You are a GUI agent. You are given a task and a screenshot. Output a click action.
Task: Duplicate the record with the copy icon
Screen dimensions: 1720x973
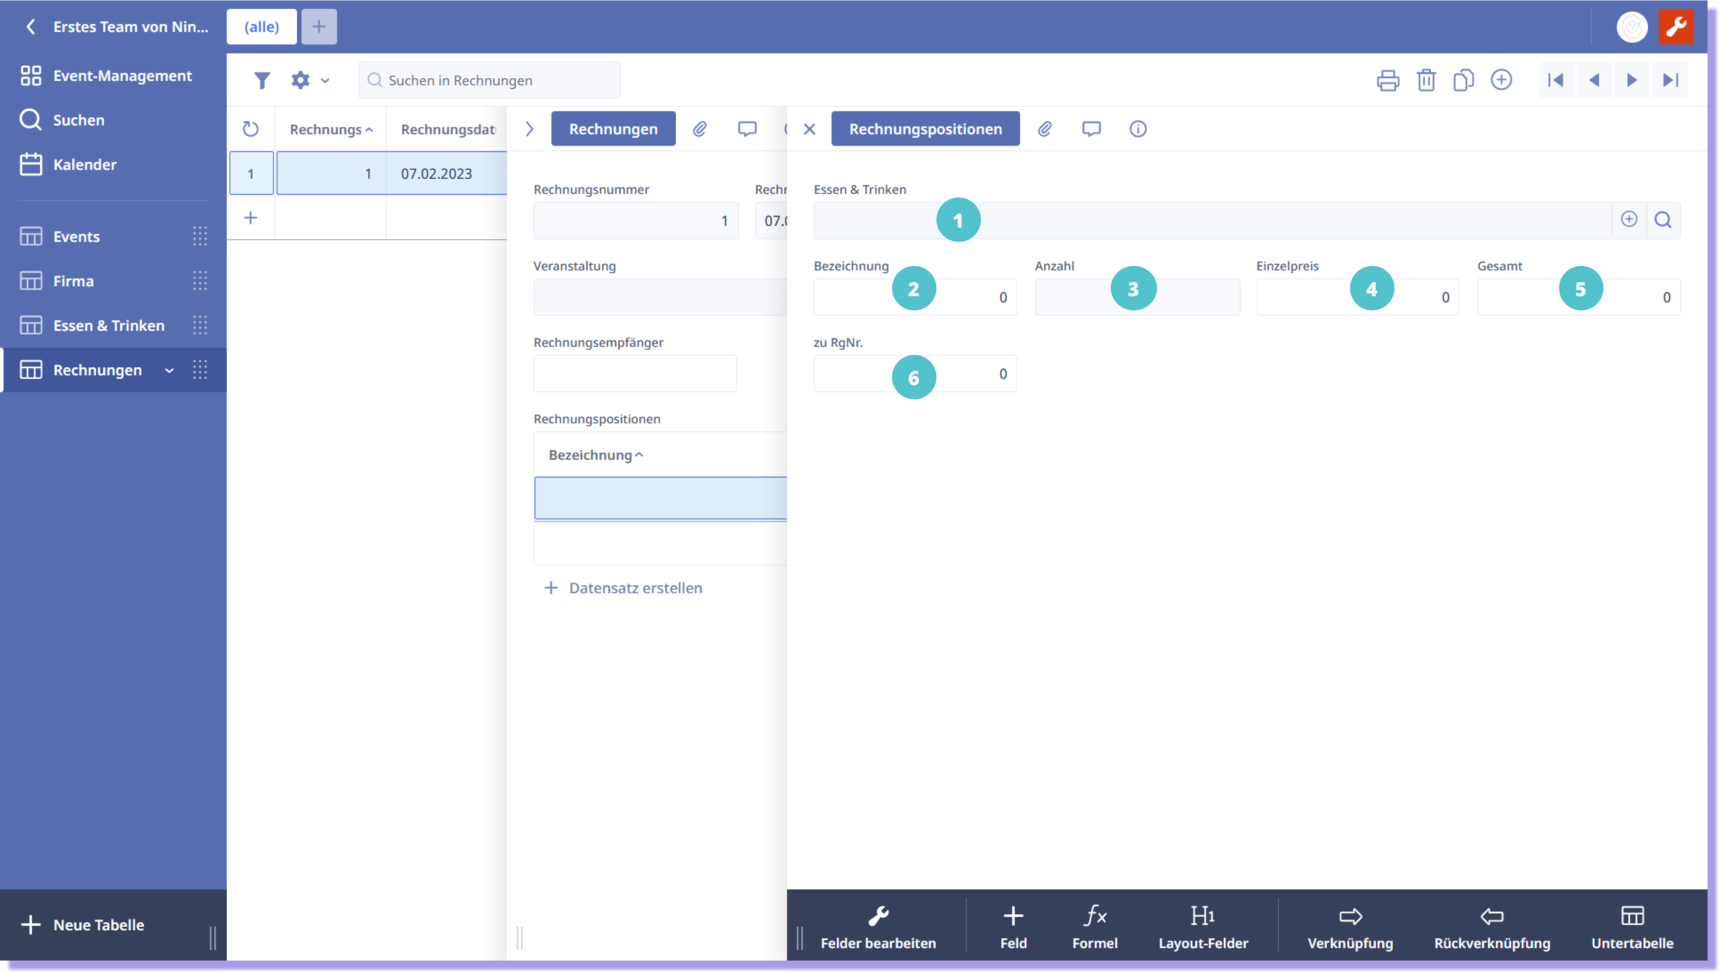(1463, 81)
